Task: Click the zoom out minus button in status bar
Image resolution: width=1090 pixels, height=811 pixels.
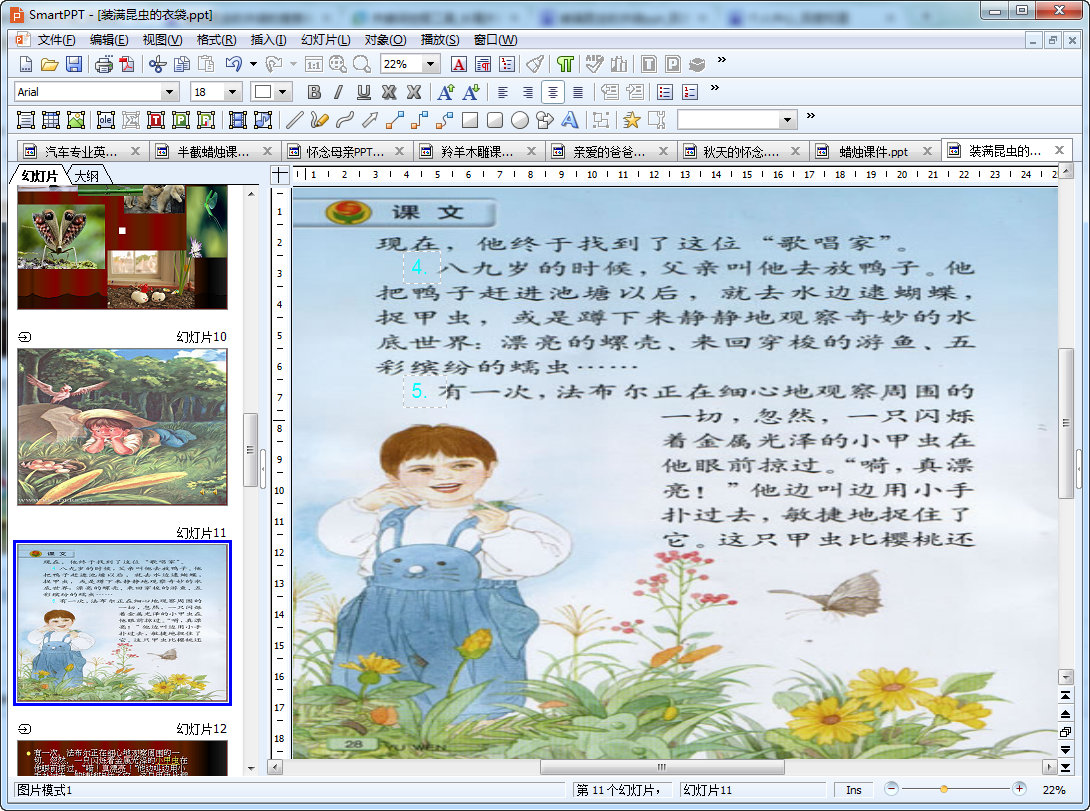Action: pyautogui.click(x=892, y=789)
